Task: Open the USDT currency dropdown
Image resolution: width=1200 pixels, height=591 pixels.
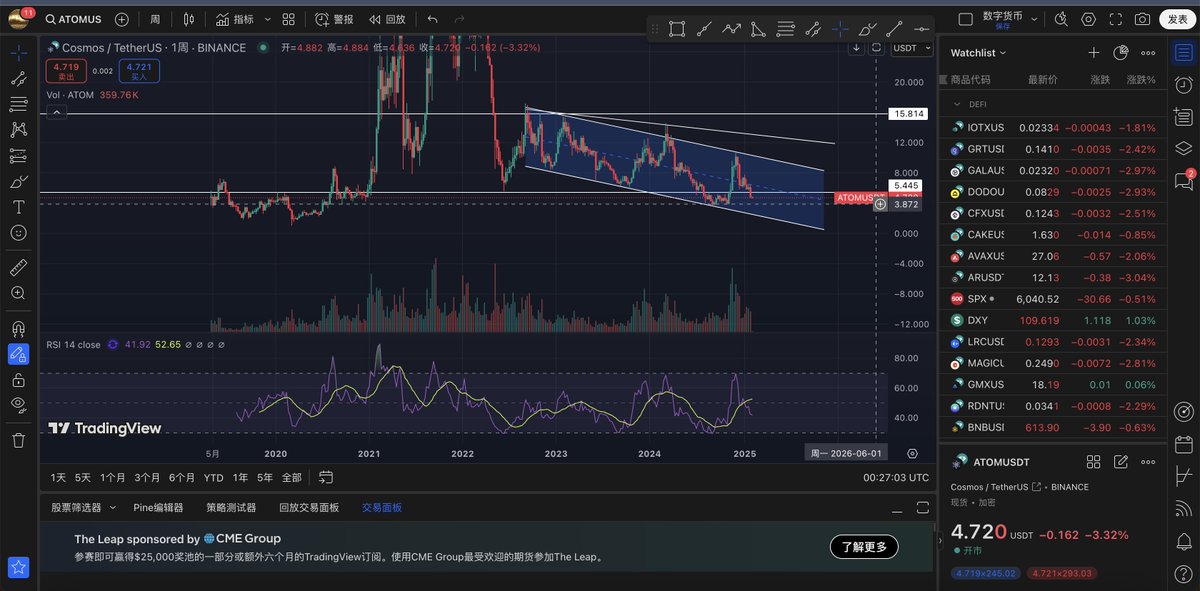Action: (x=909, y=47)
